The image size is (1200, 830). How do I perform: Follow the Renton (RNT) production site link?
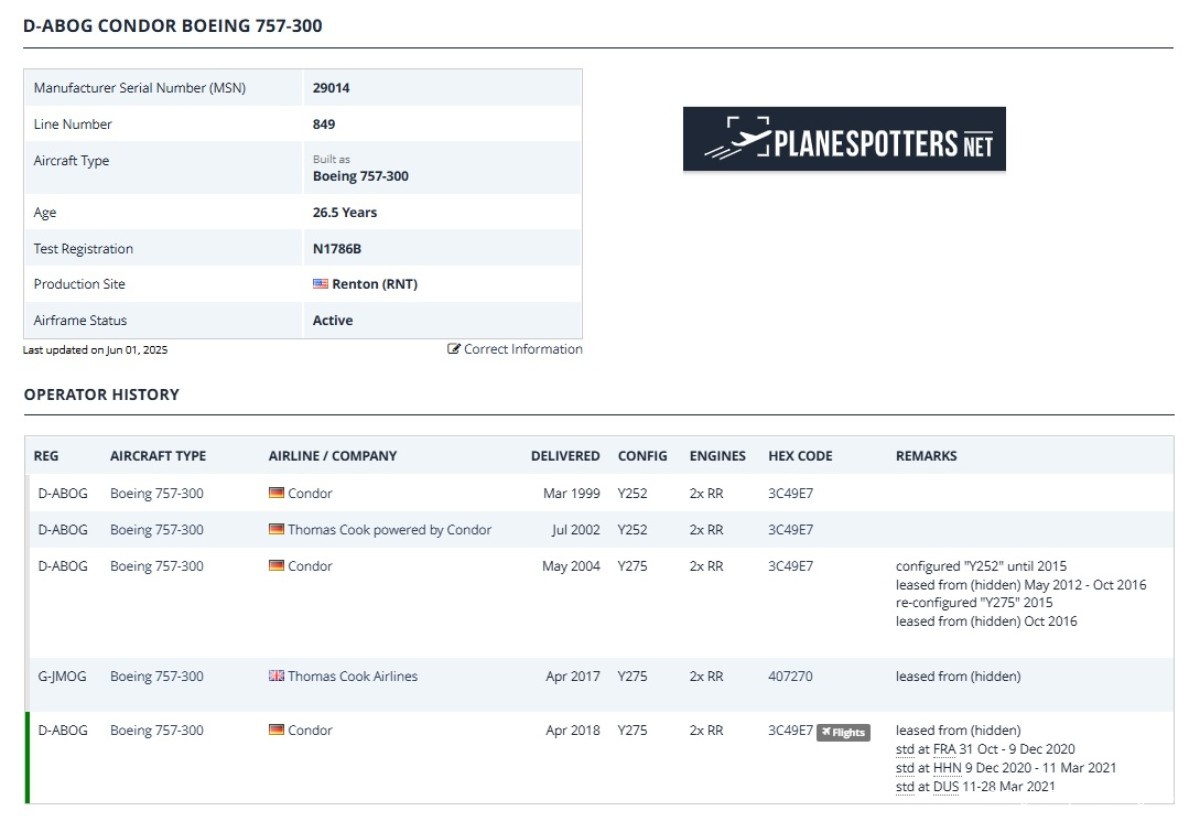click(375, 284)
